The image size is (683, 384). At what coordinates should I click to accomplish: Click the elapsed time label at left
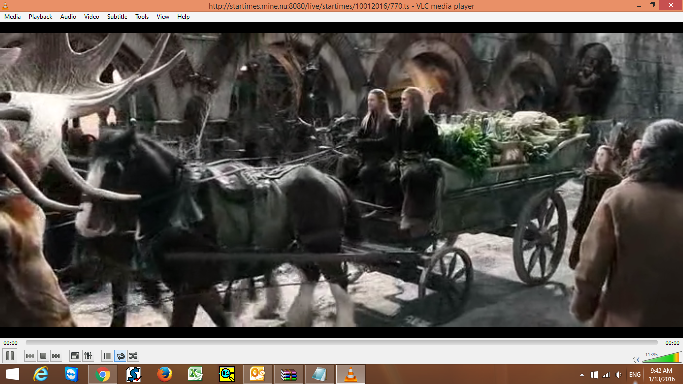pyautogui.click(x=10, y=343)
